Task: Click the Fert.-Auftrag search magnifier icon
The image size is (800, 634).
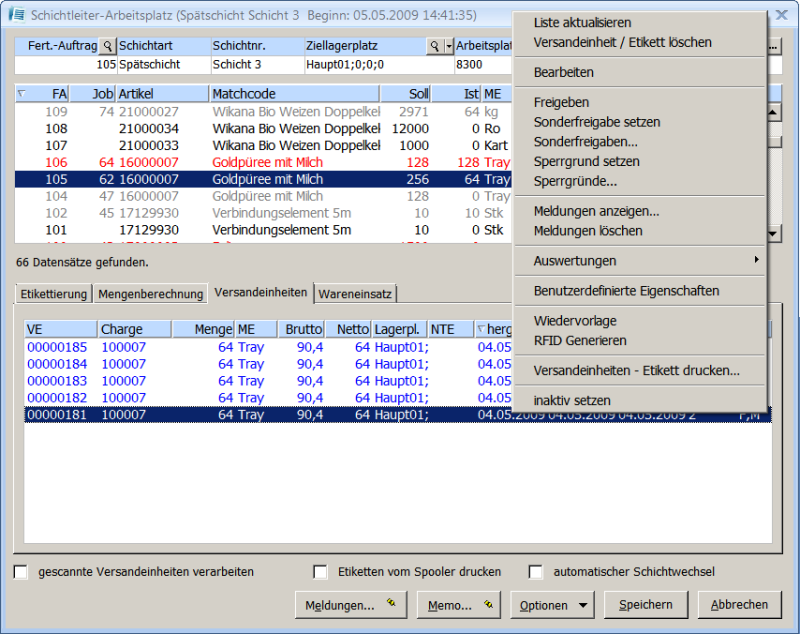Action: pos(107,46)
